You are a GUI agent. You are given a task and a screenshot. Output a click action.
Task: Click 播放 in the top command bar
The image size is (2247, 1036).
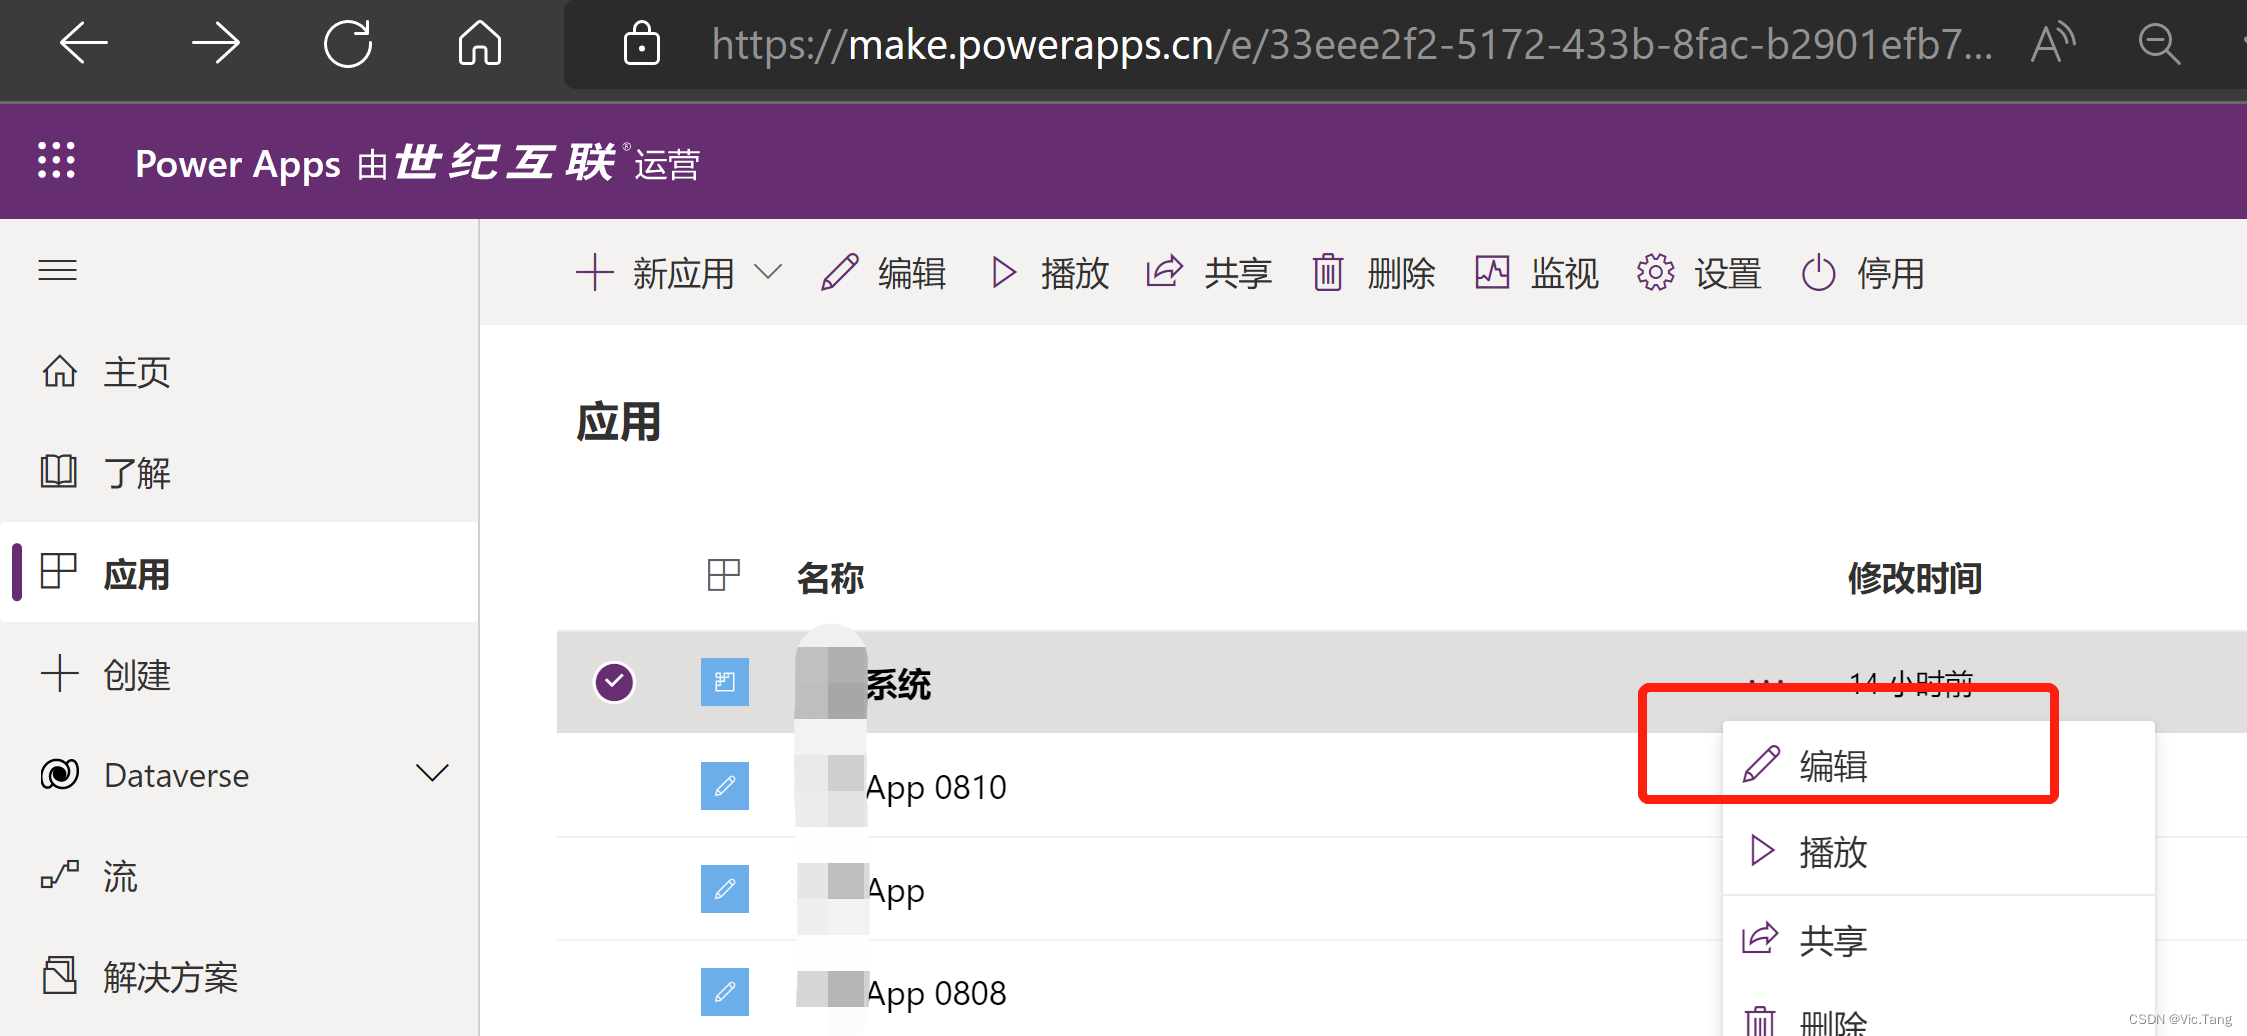coord(1049,273)
